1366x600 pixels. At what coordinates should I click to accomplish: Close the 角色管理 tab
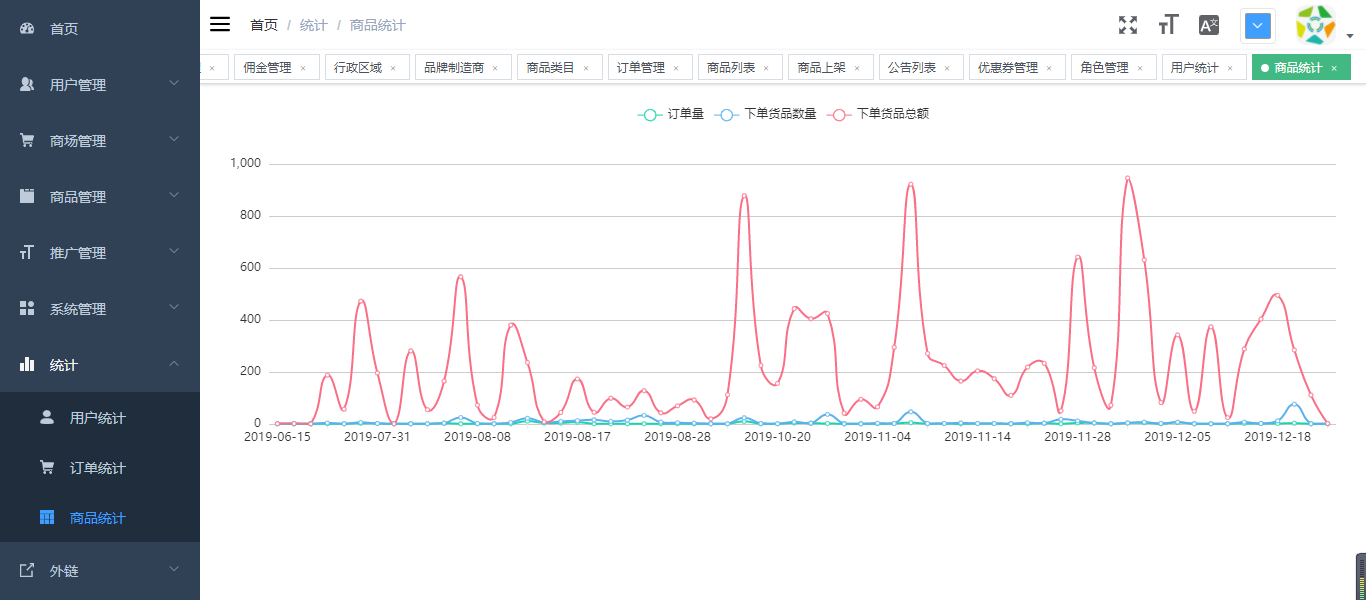[1140, 68]
